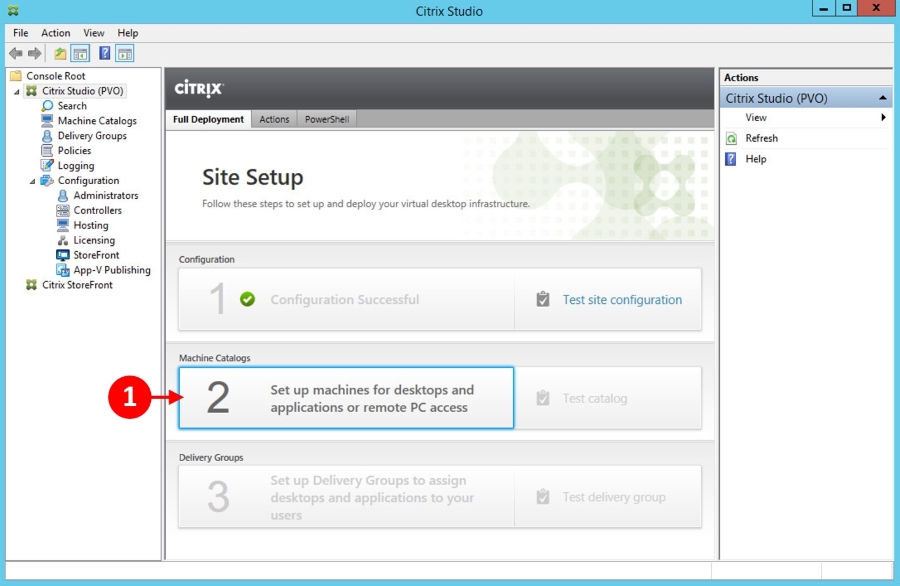Select Delivery Groups in the console tree
This screenshot has width=900, height=586.
(x=92, y=136)
